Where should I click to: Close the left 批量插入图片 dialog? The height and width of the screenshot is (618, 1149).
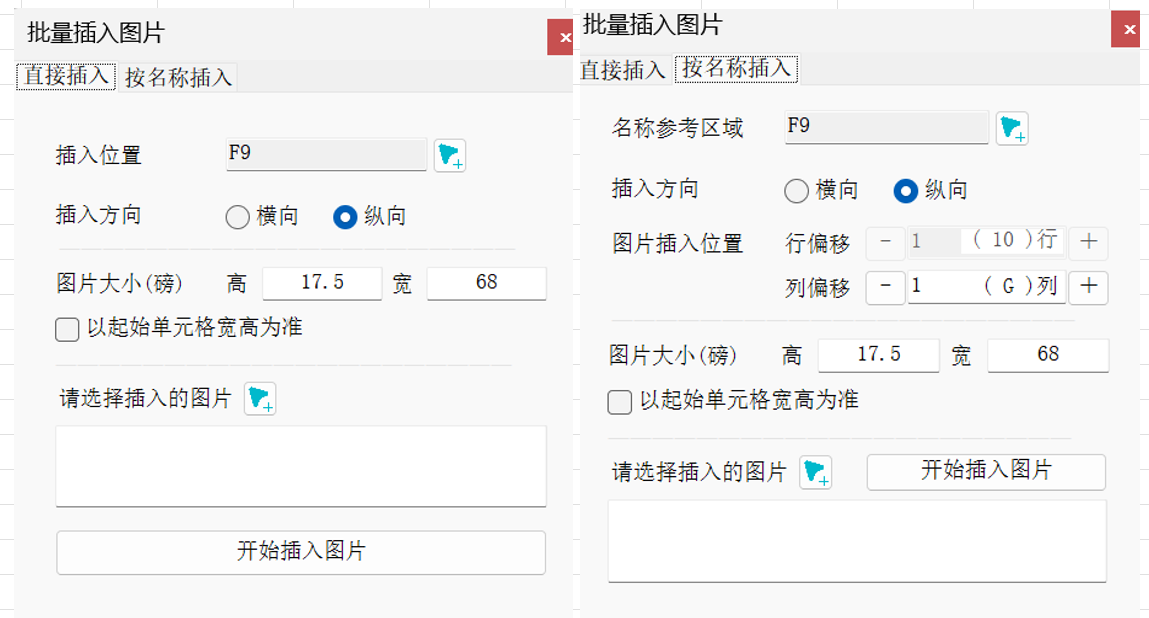point(564,37)
